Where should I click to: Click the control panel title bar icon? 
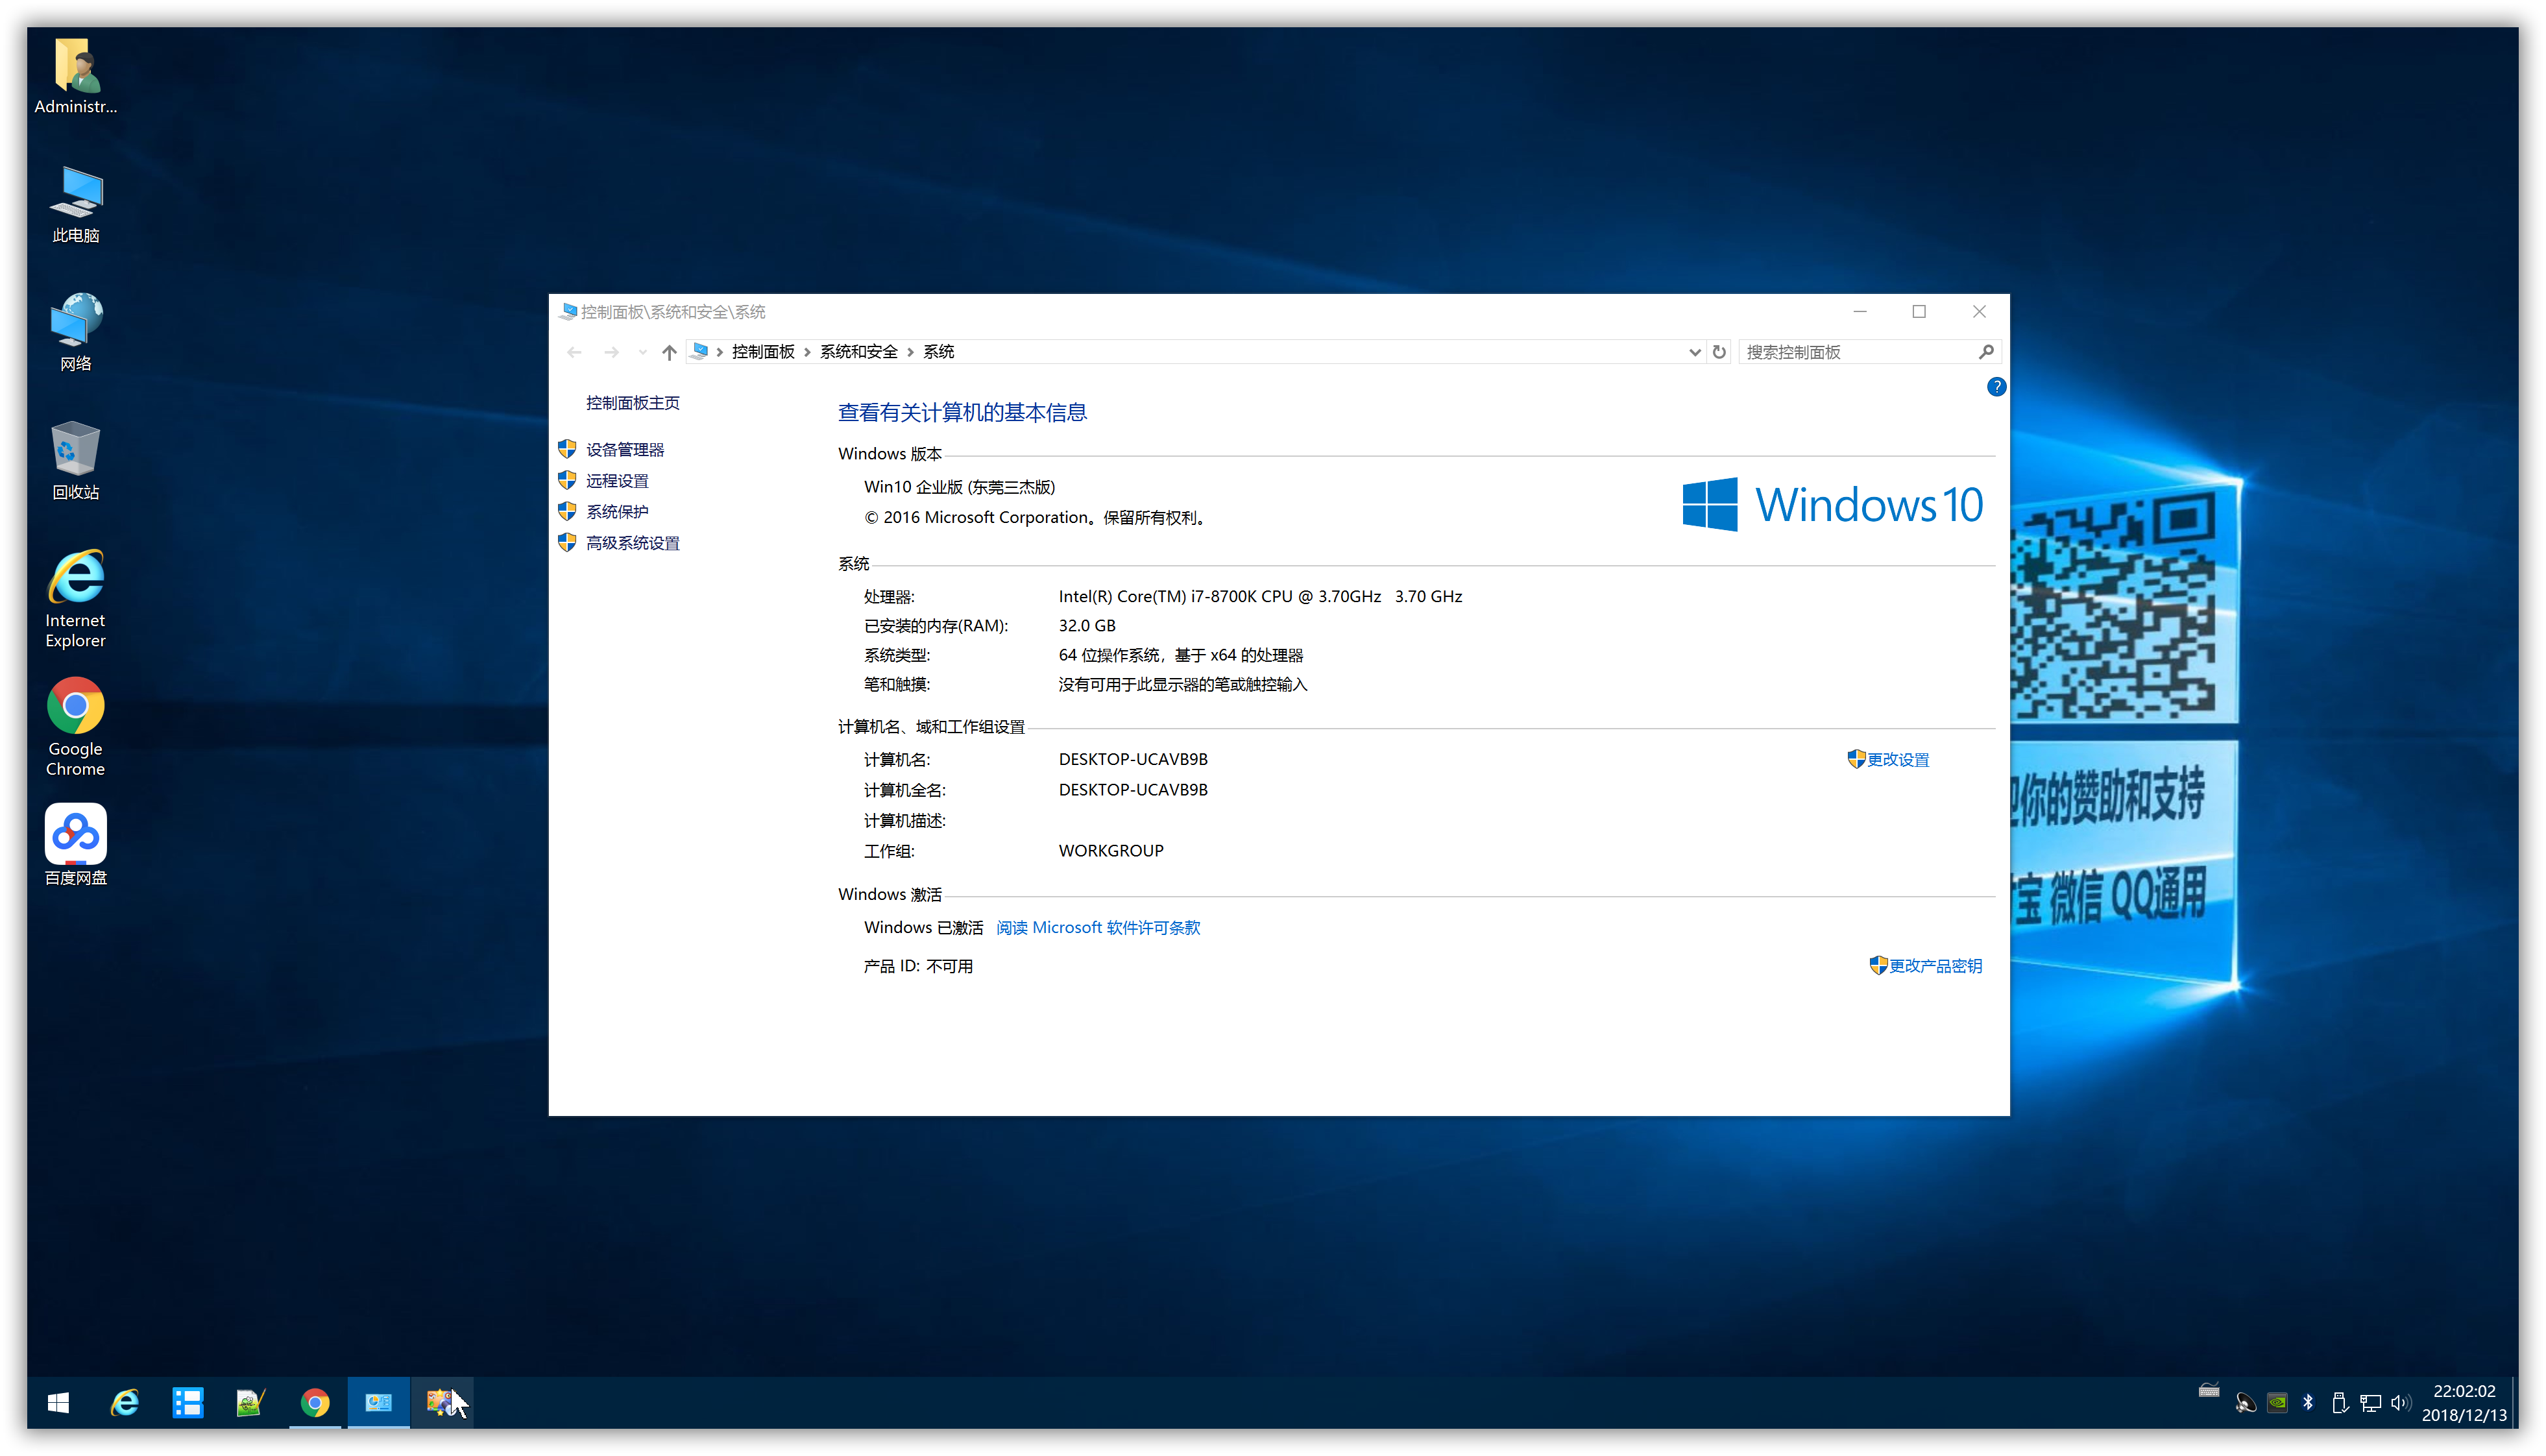coord(568,312)
